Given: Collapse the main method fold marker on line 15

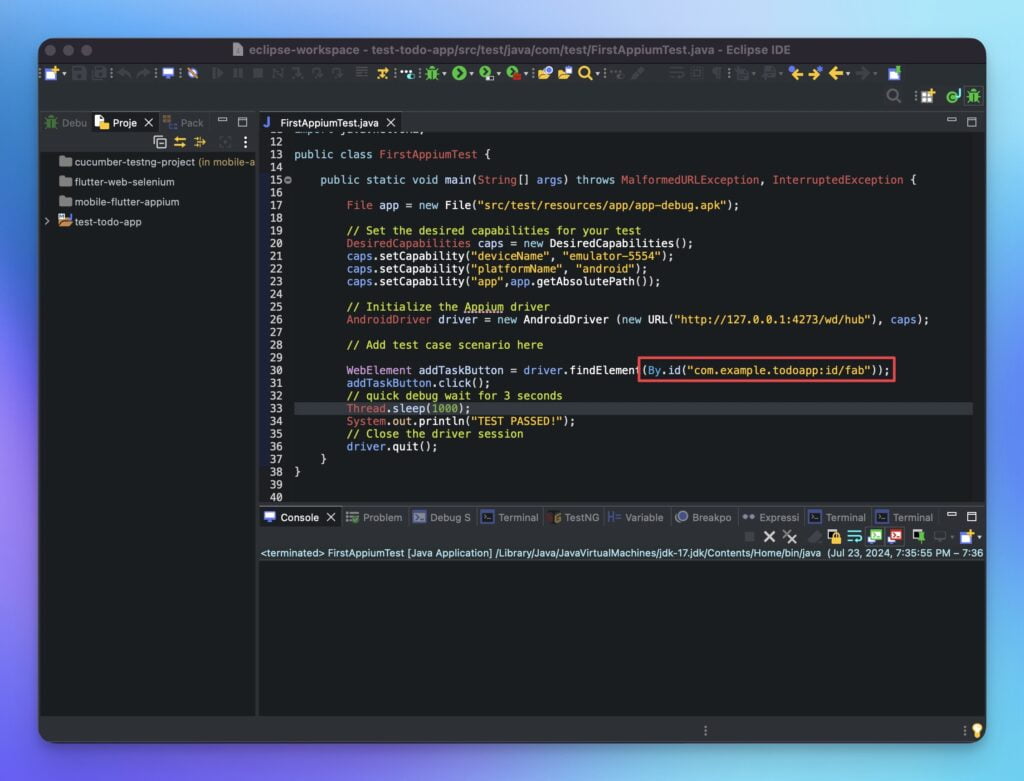Looking at the screenshot, I should (x=288, y=180).
